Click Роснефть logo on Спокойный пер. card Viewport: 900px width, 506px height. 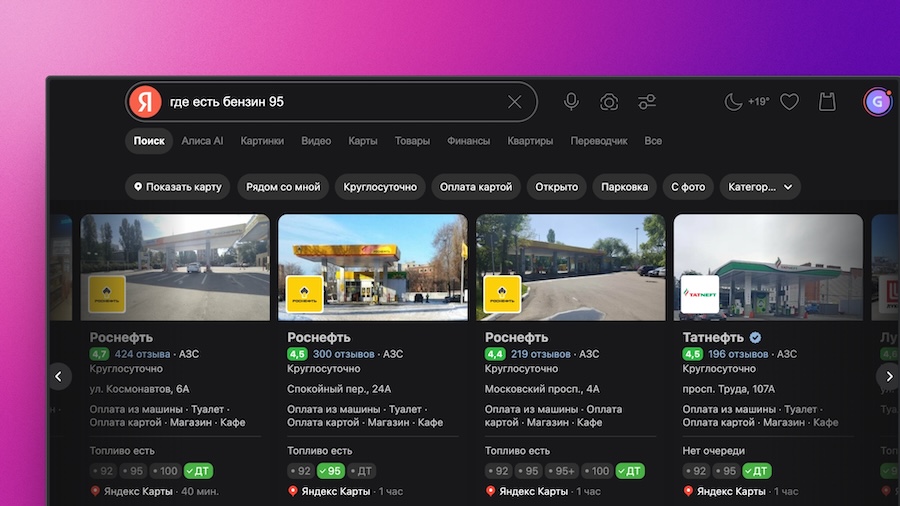[304, 294]
